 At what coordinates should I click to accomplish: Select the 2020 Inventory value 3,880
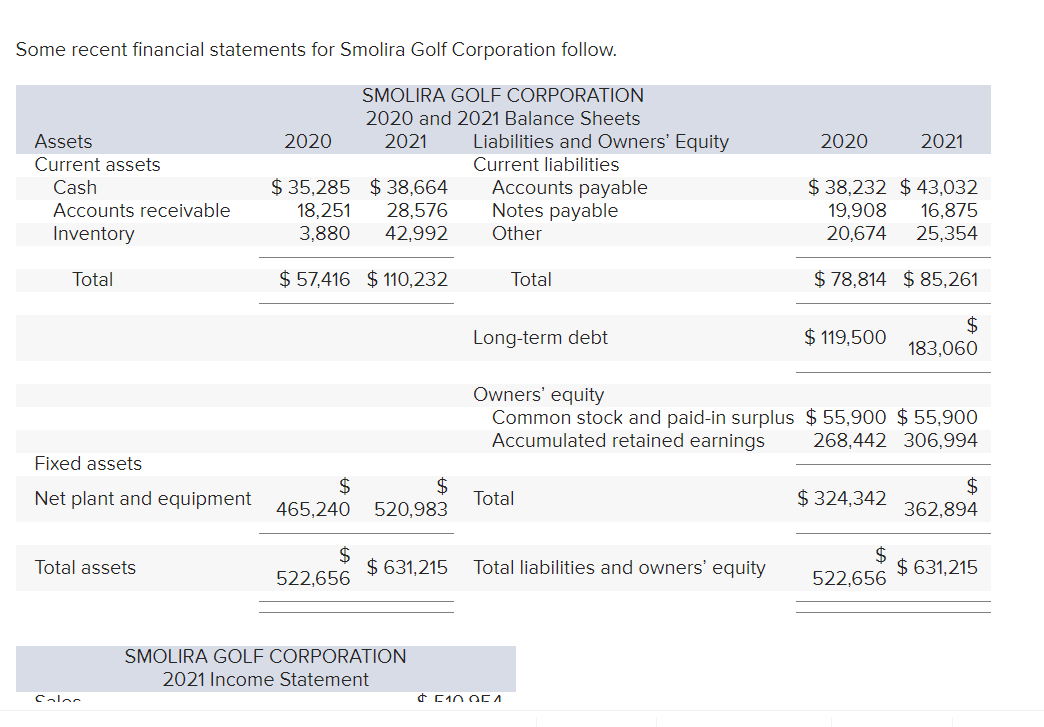pos(324,234)
